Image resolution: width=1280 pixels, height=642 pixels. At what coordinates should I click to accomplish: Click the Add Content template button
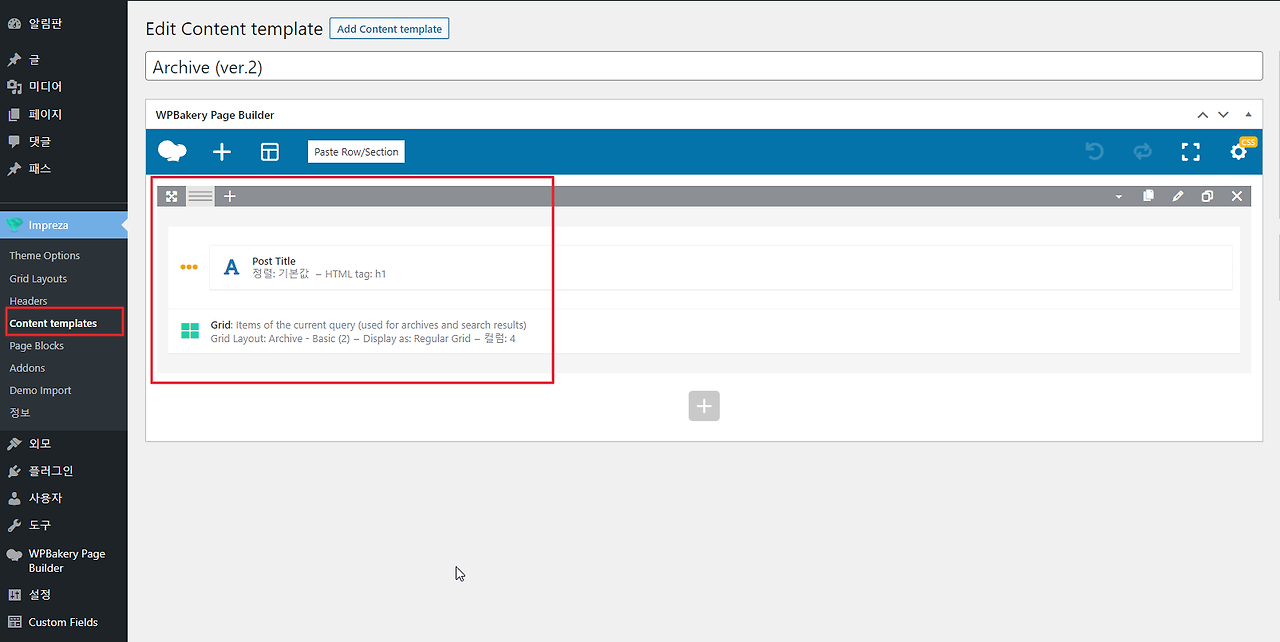[389, 29]
